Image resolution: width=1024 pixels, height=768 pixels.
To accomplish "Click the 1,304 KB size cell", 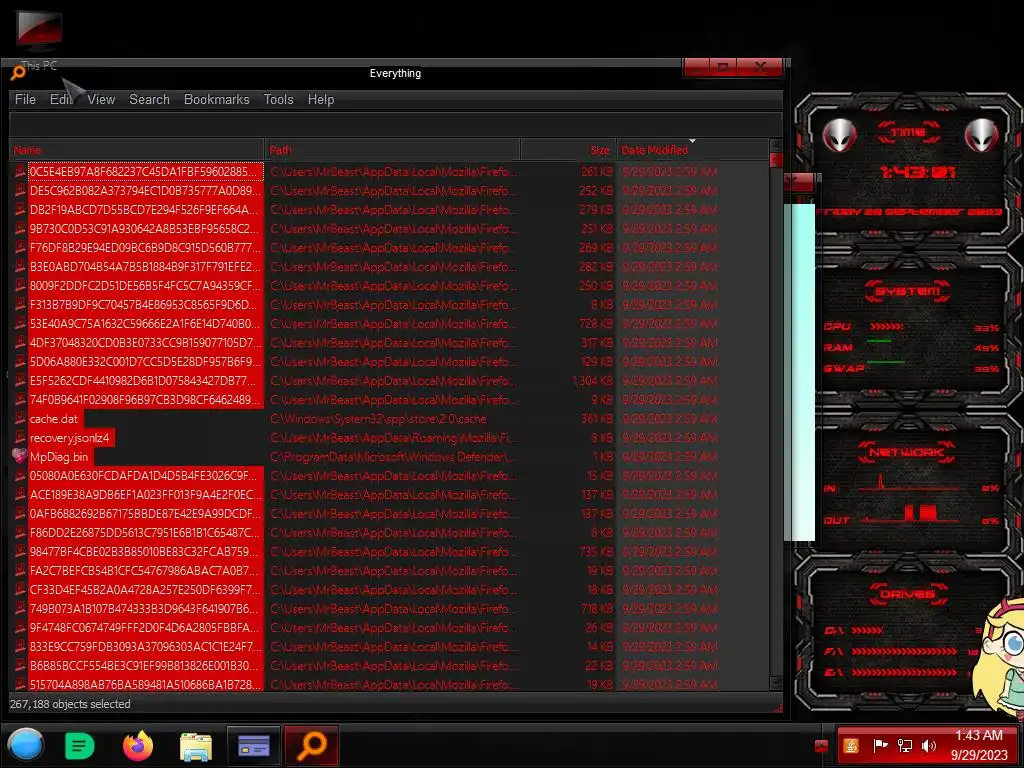I will (x=592, y=381).
